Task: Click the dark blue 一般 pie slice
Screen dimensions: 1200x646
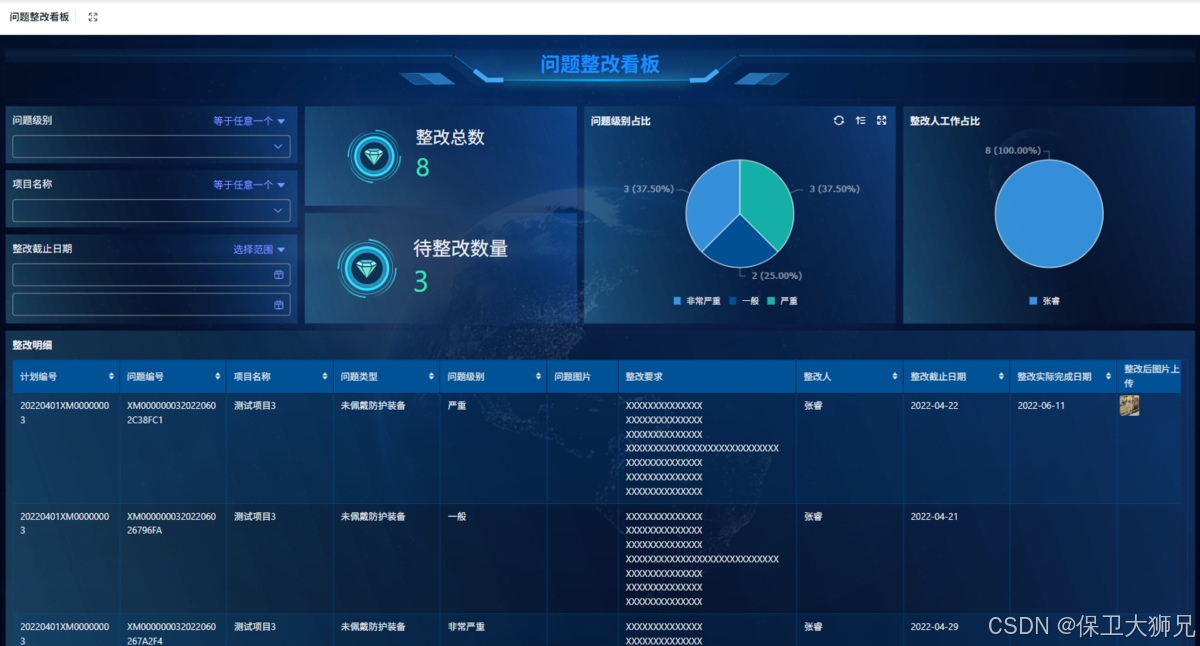Action: pos(738,243)
